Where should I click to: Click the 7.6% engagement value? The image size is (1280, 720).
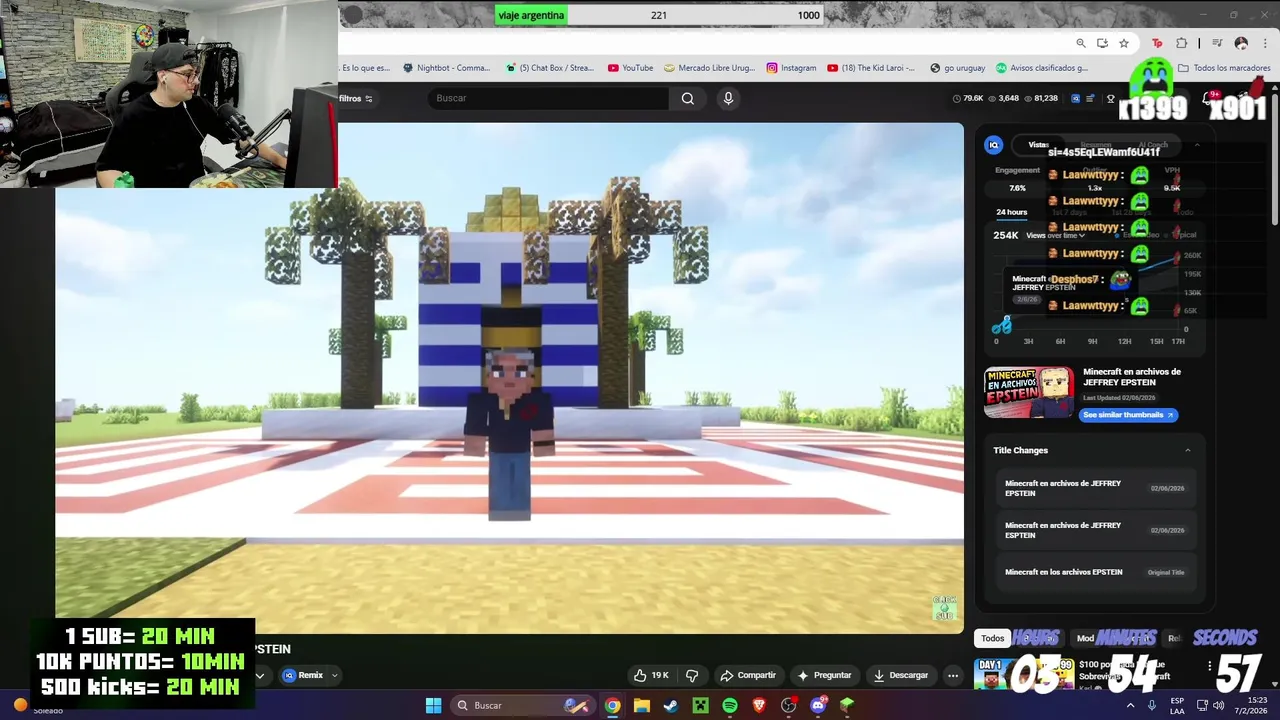click(1017, 188)
